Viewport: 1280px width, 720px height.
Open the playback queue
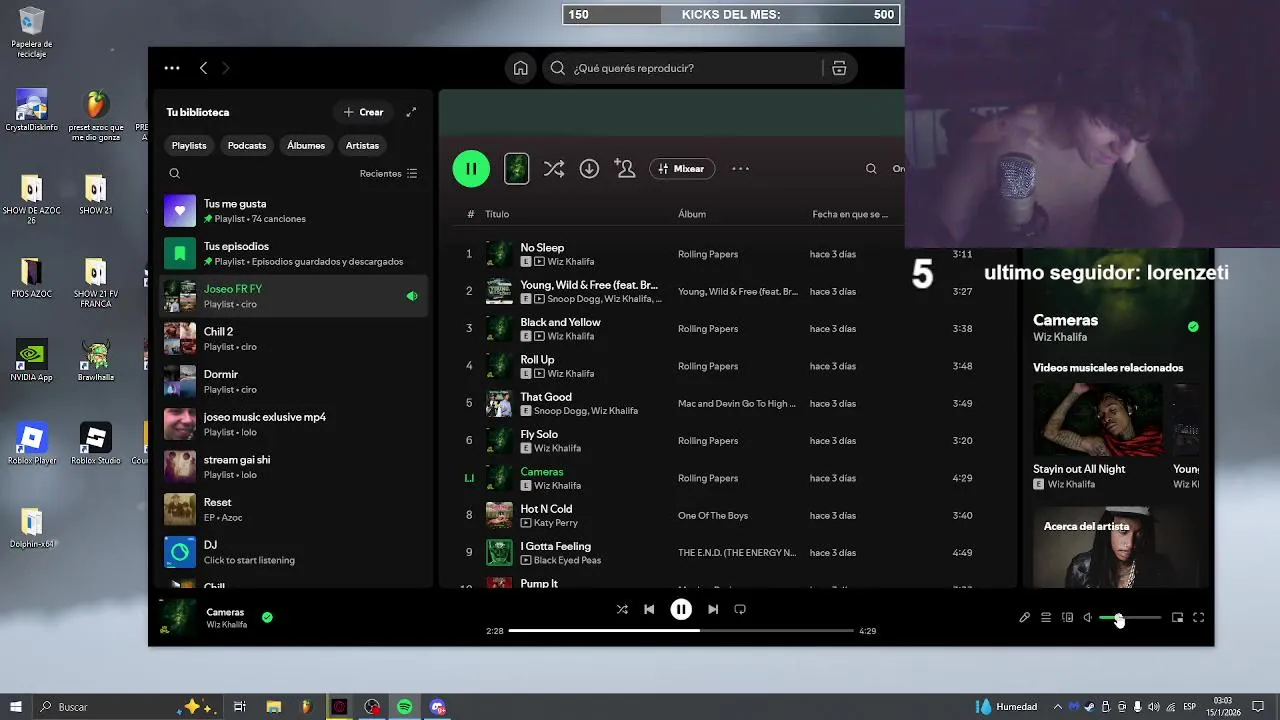click(x=1046, y=618)
